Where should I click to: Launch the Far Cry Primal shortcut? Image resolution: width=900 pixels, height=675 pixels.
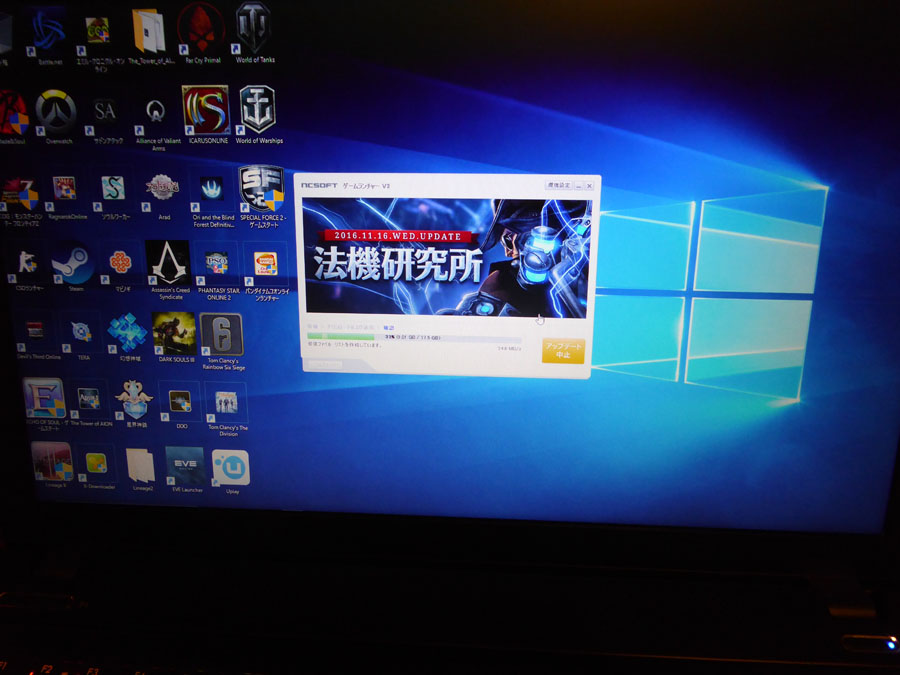click(x=201, y=32)
